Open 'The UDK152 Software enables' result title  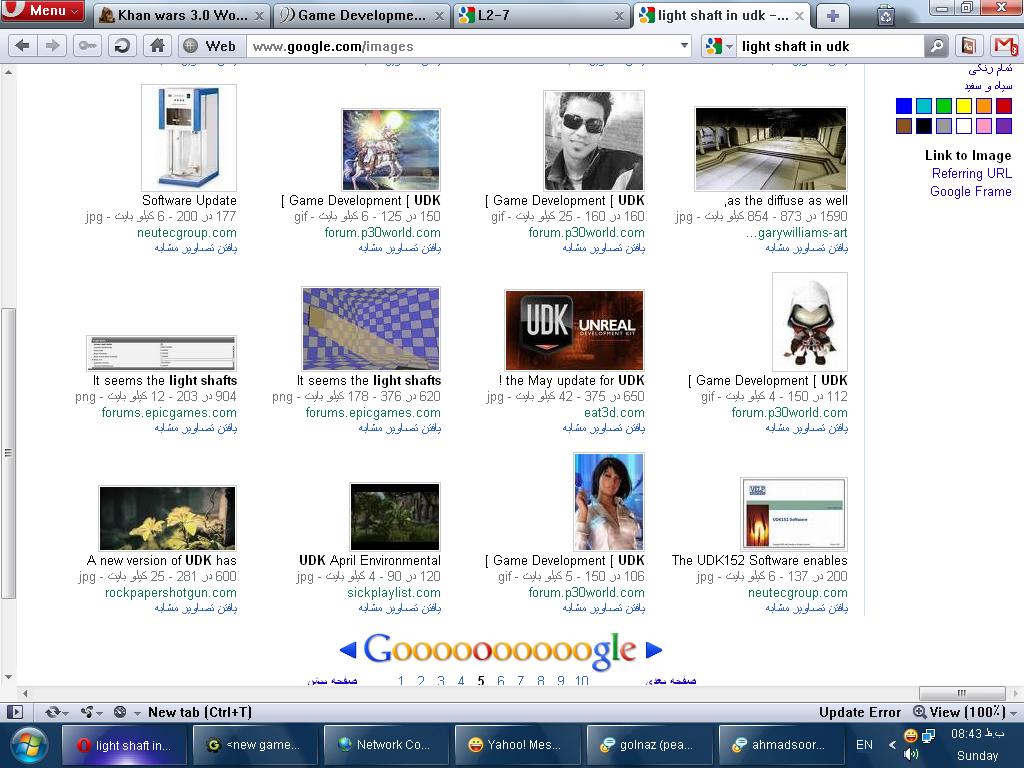760,560
